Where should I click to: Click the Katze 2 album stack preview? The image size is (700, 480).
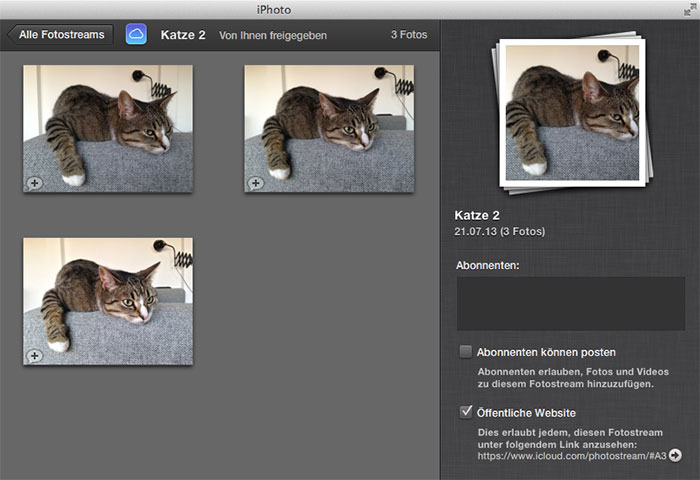tap(572, 113)
